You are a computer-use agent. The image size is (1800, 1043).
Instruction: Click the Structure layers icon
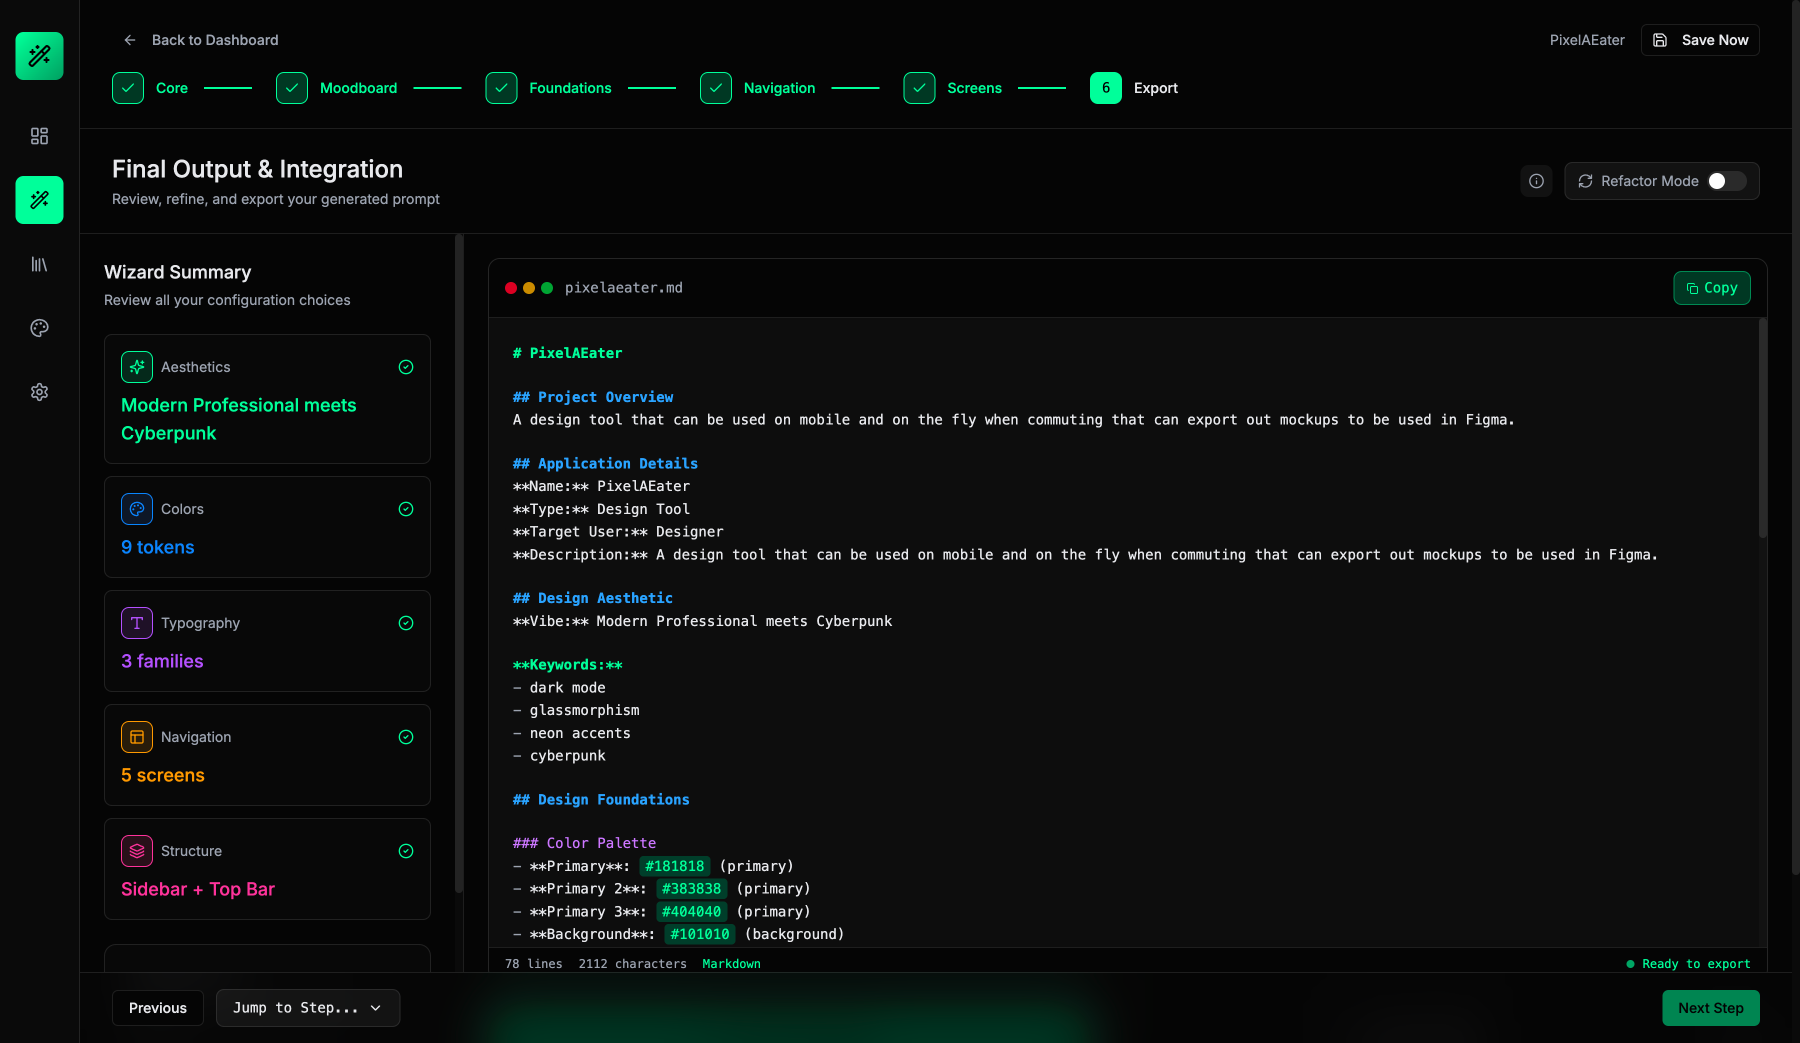[x=137, y=851]
